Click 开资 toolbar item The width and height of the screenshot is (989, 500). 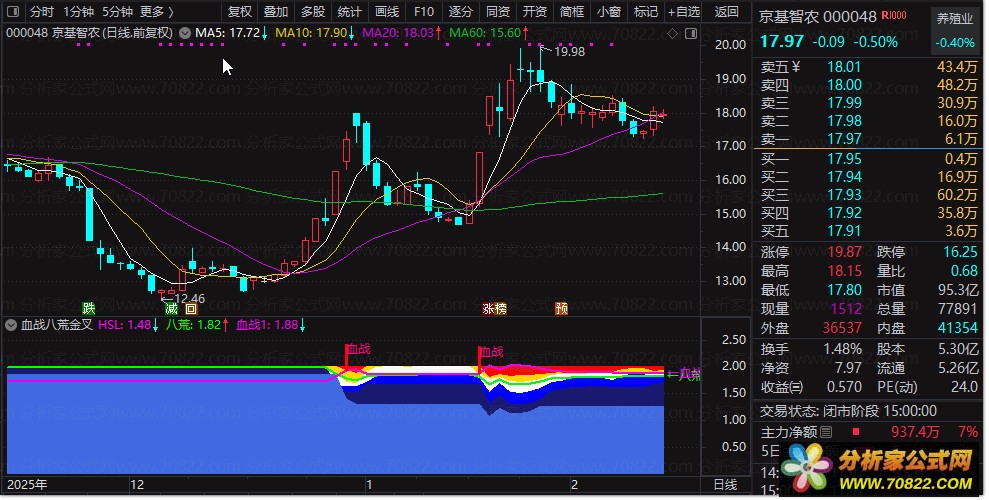click(535, 11)
